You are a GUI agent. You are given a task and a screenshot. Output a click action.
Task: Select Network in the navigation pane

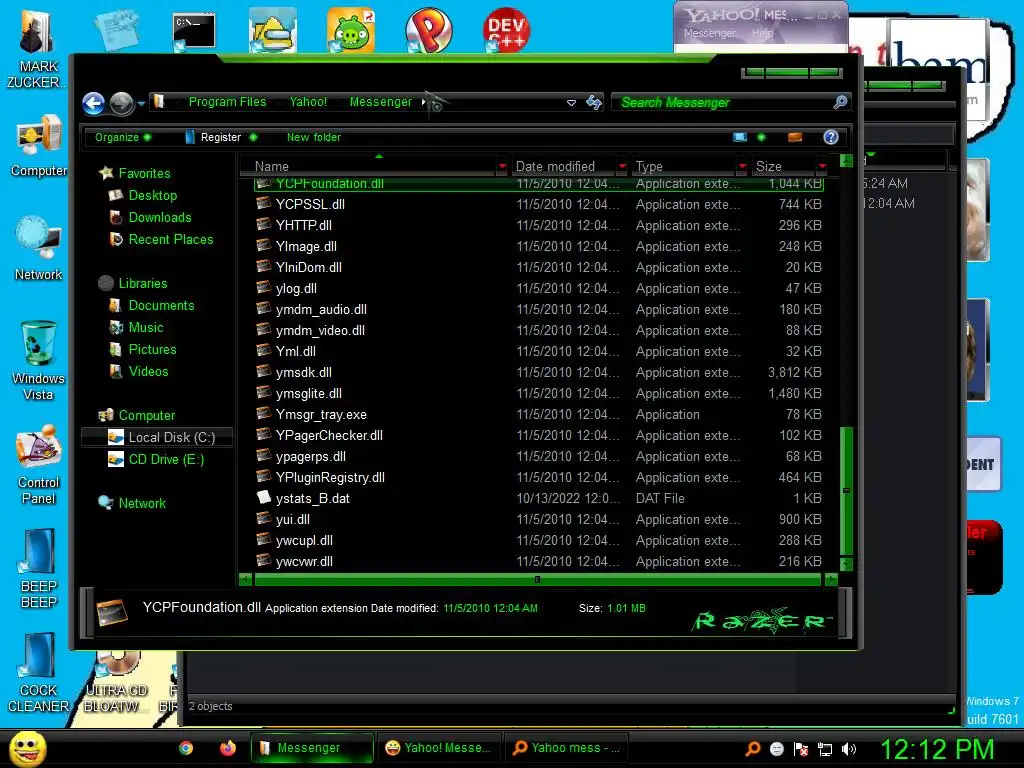tap(142, 504)
